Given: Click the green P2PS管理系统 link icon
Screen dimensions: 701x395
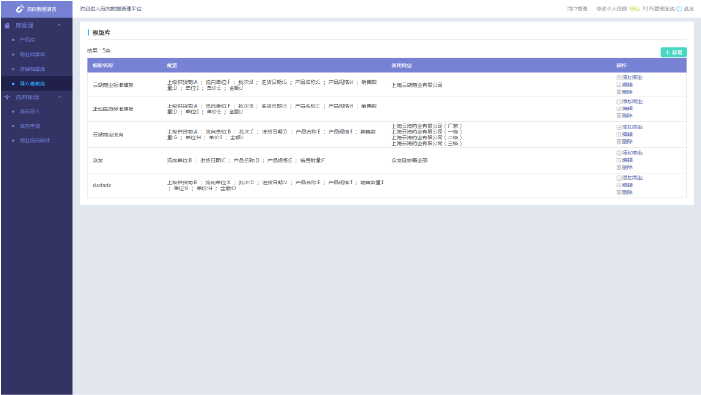Looking at the screenshot, I should coord(634,8).
